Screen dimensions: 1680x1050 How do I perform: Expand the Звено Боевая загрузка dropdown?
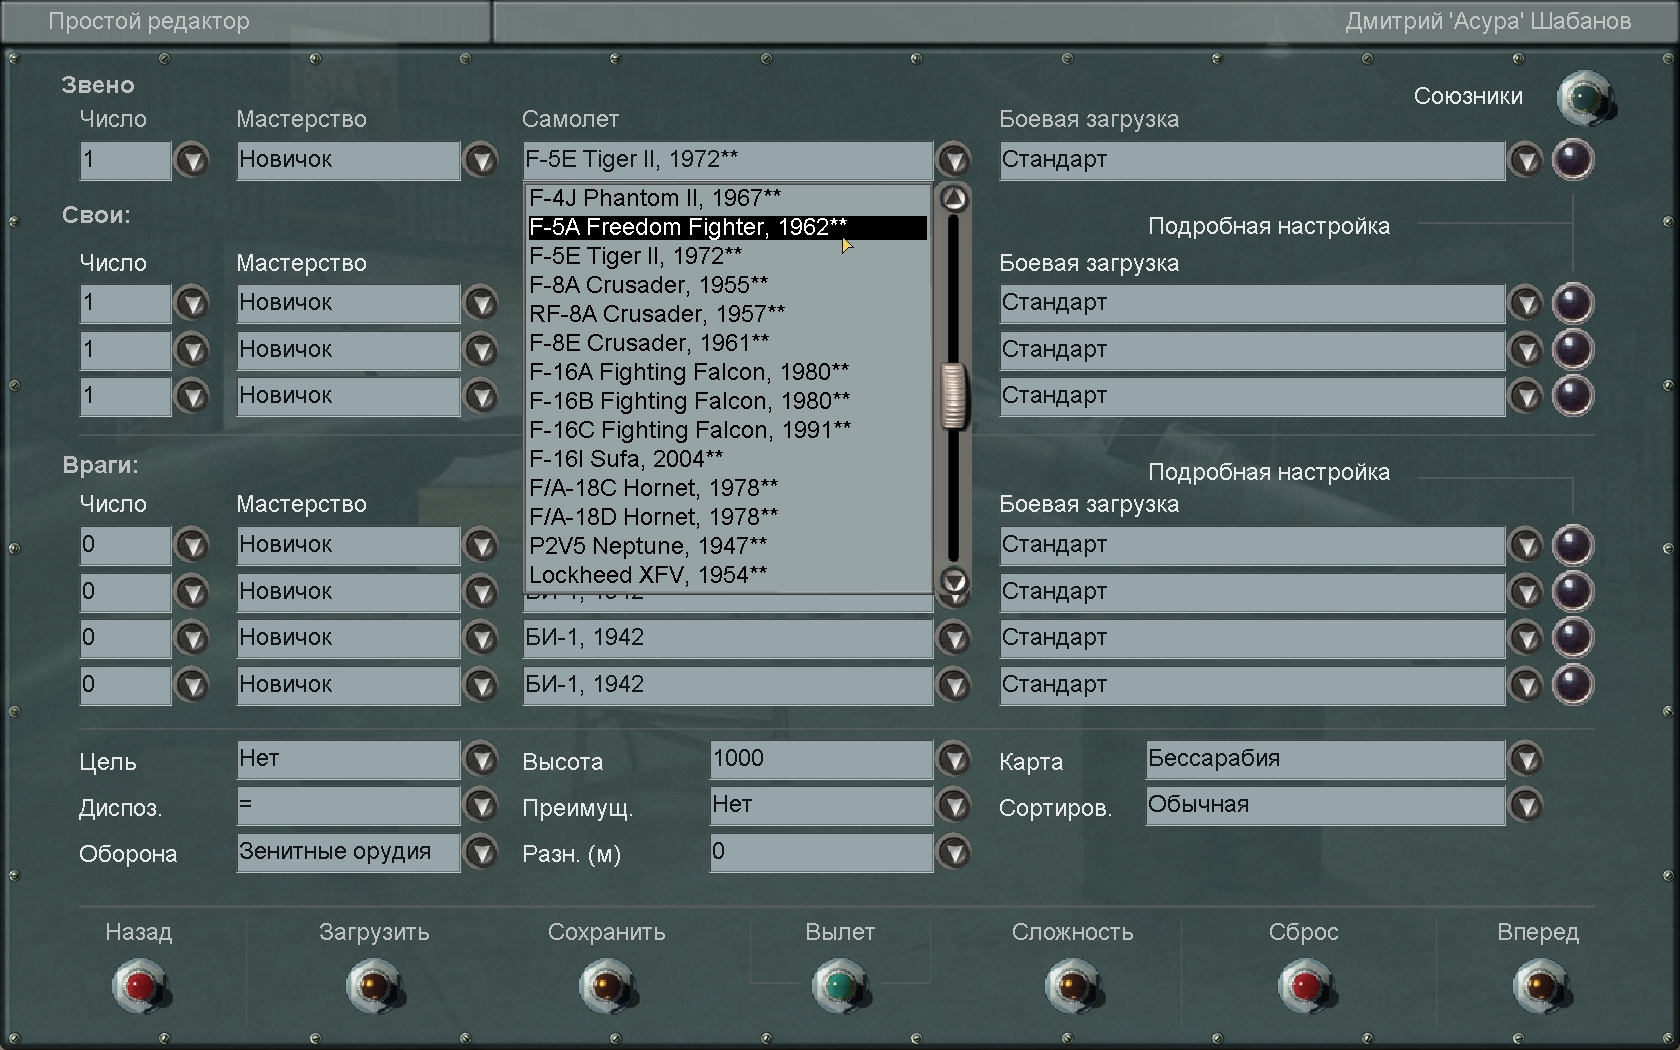(1526, 160)
